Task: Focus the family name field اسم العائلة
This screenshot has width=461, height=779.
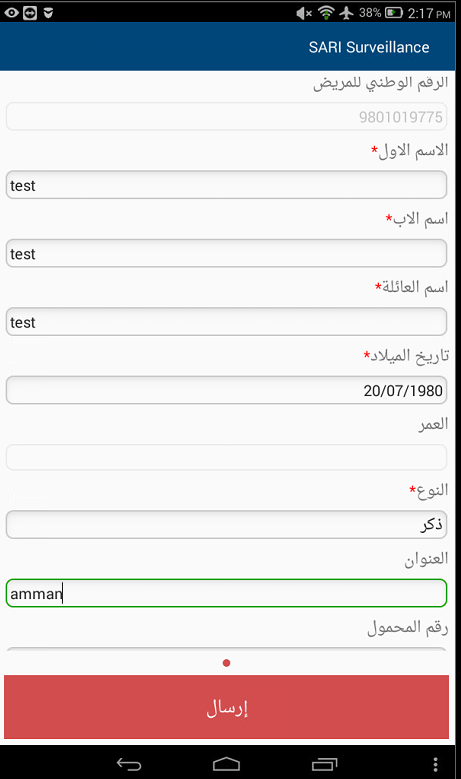Action: 227,321
